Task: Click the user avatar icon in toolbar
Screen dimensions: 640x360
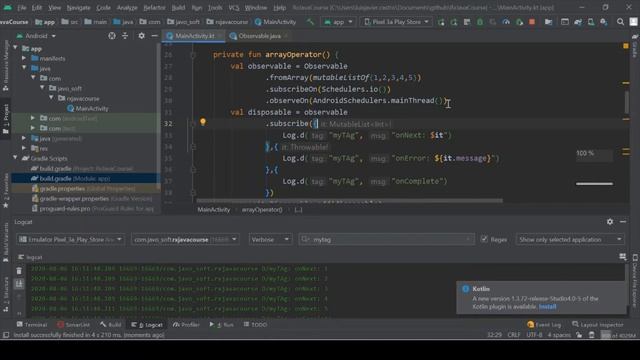Action: pos(633,22)
